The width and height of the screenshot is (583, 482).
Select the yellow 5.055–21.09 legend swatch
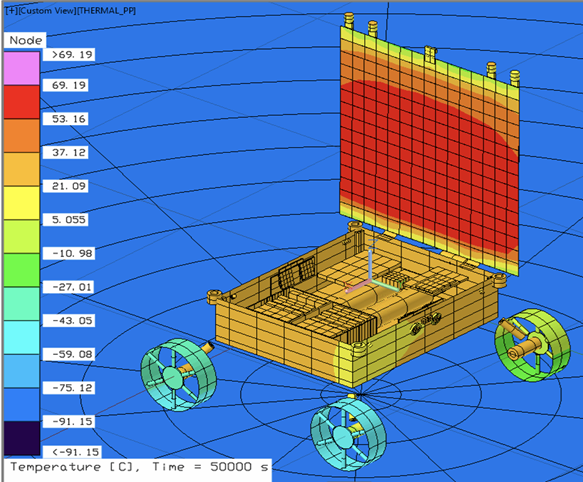click(22, 203)
